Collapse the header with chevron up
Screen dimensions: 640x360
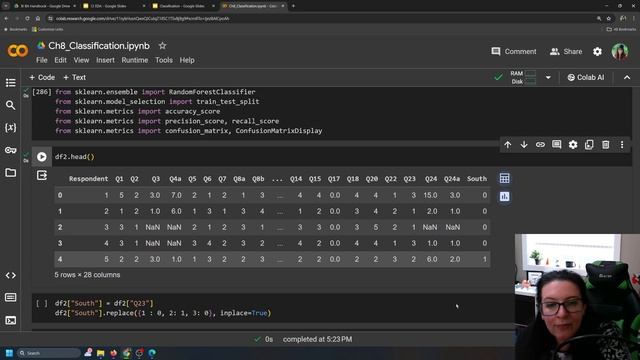[627, 77]
